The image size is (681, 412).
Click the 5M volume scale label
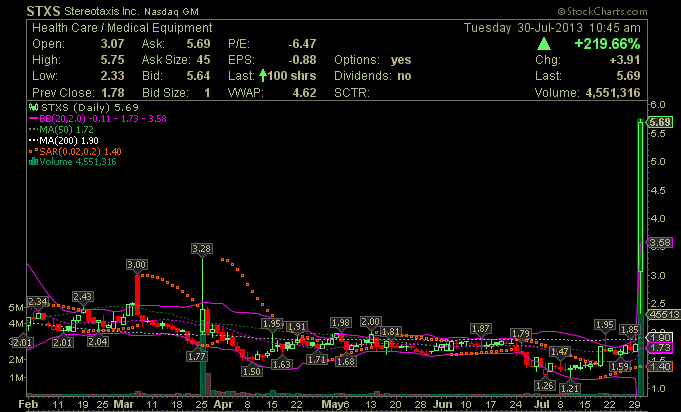(16, 308)
